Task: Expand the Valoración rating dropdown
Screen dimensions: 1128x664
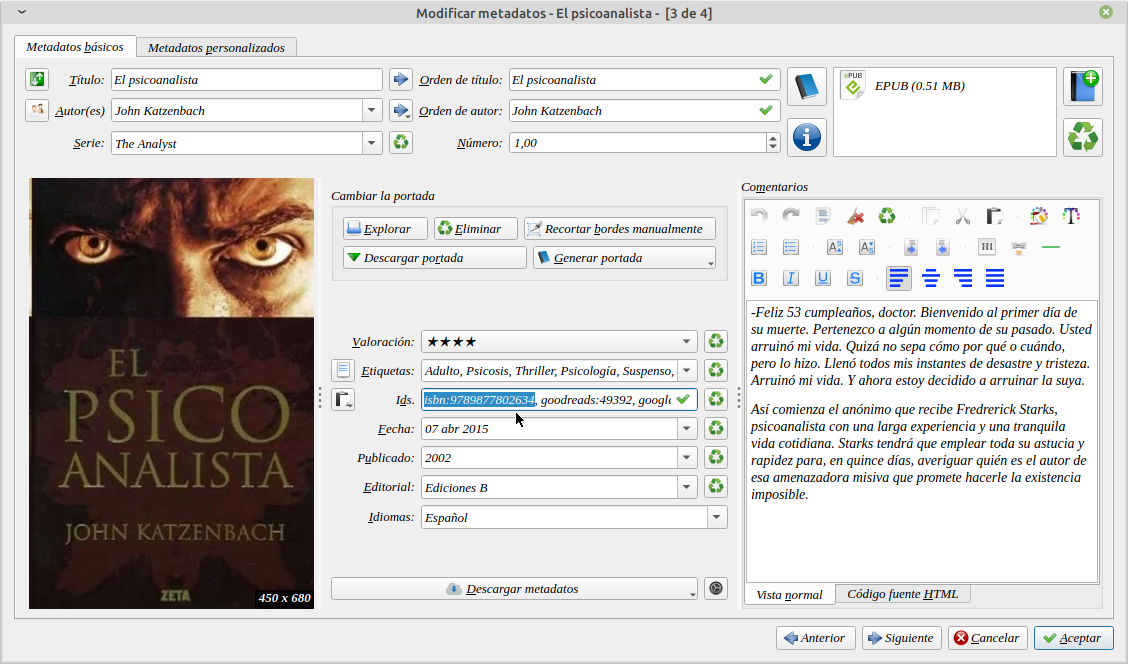Action: [687, 342]
